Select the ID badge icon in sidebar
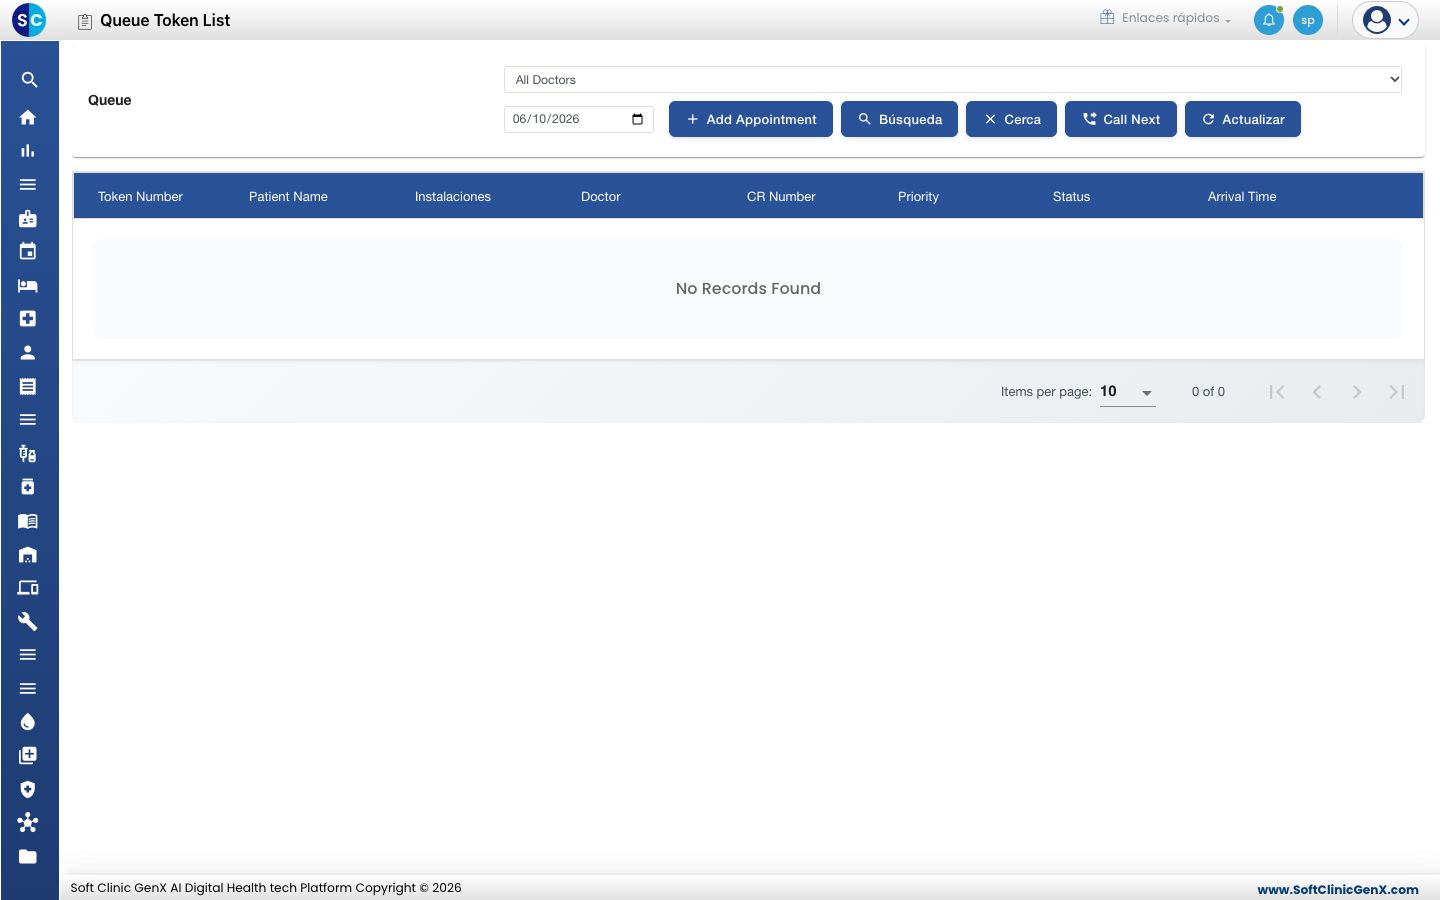1440x900 pixels. coord(28,218)
